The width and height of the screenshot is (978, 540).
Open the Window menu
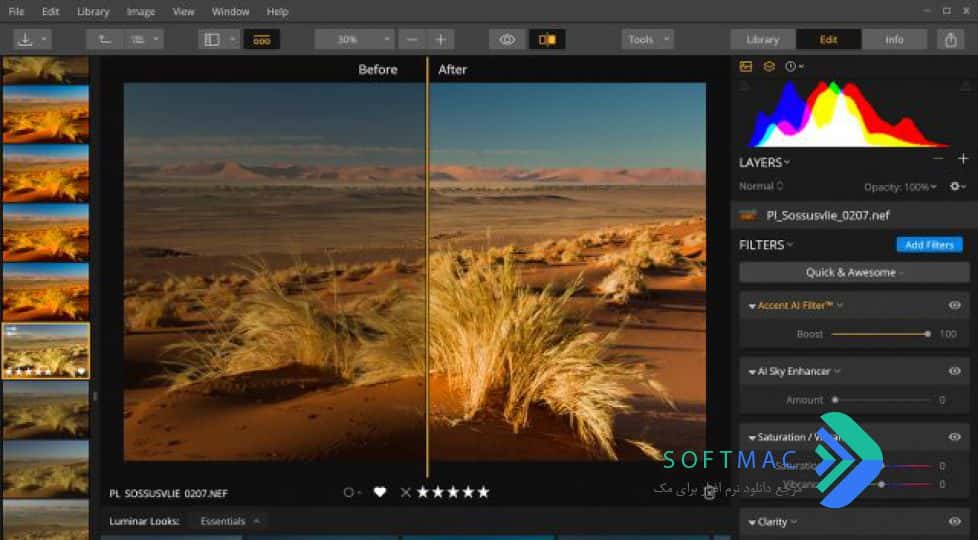pyautogui.click(x=230, y=11)
